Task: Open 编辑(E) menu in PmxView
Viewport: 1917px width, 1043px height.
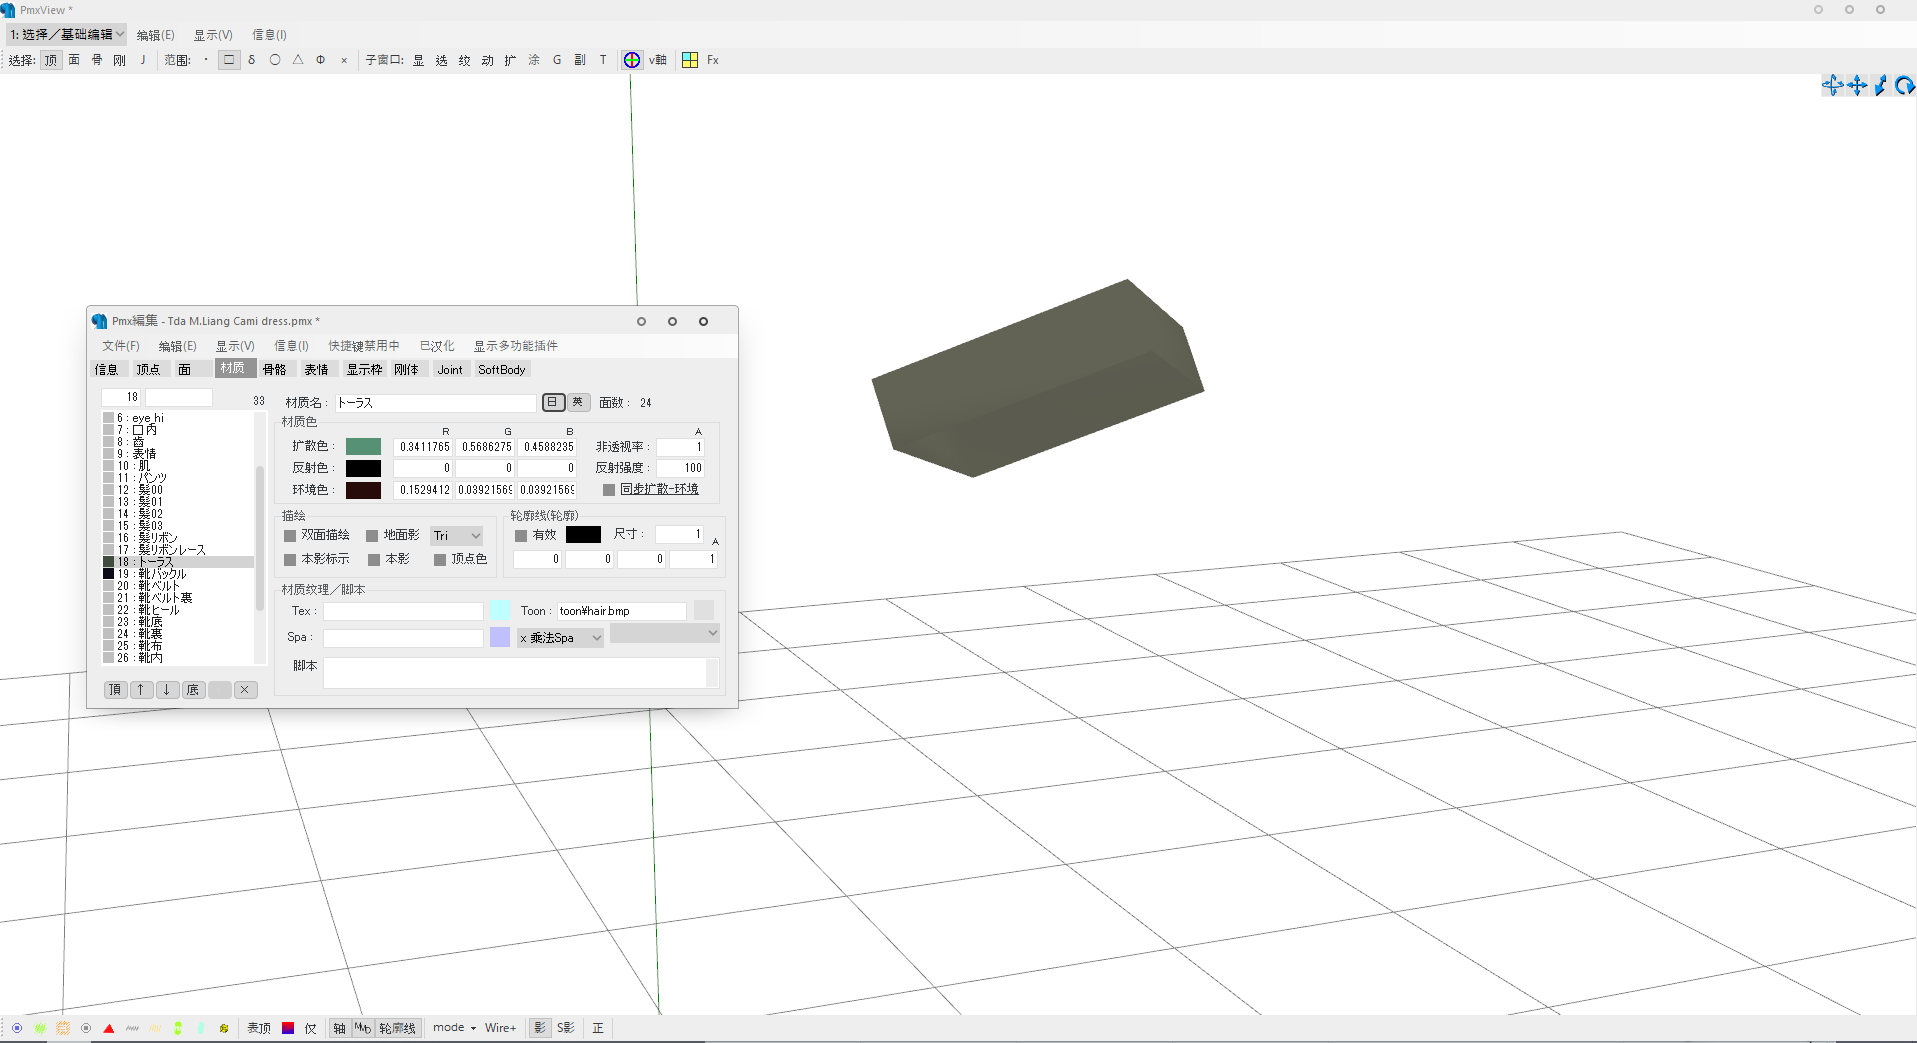Action: pyautogui.click(x=155, y=35)
